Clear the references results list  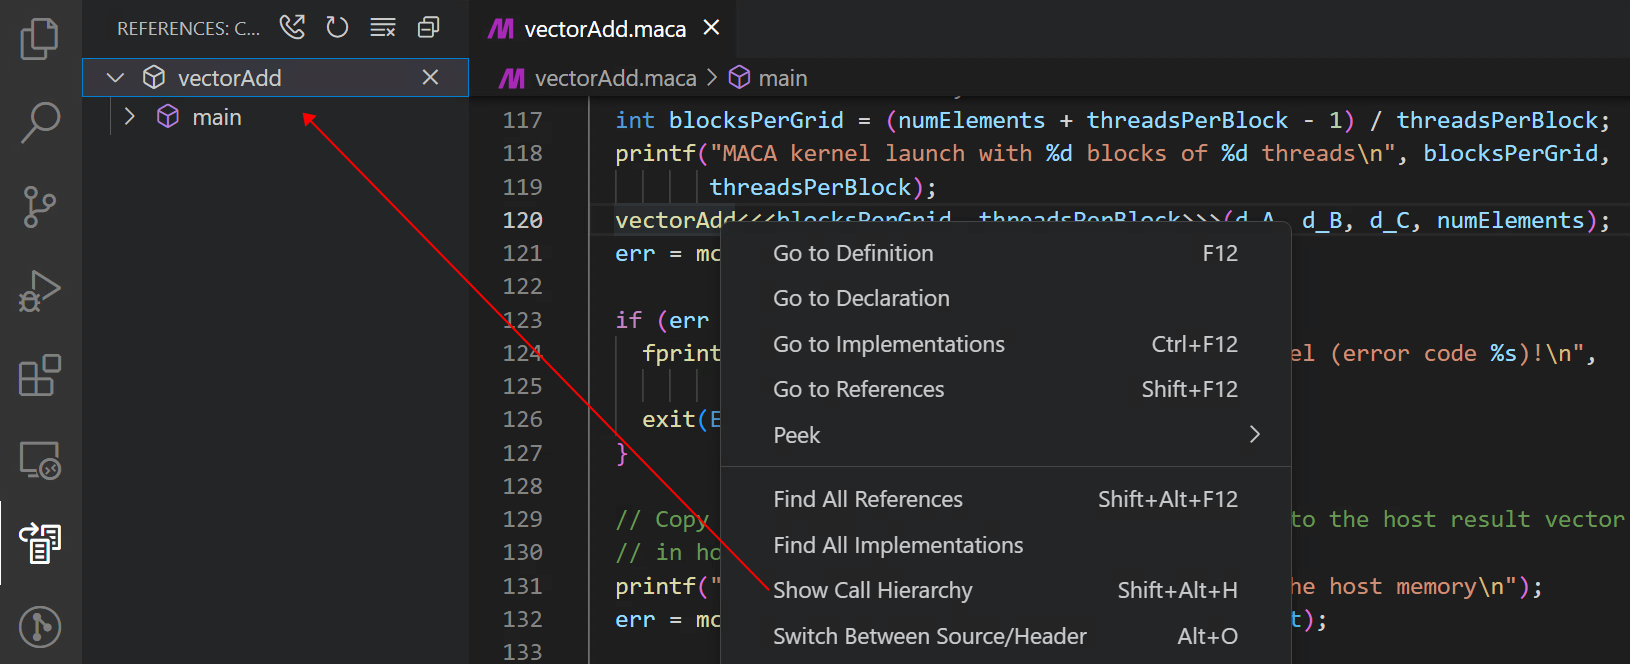[x=383, y=27]
